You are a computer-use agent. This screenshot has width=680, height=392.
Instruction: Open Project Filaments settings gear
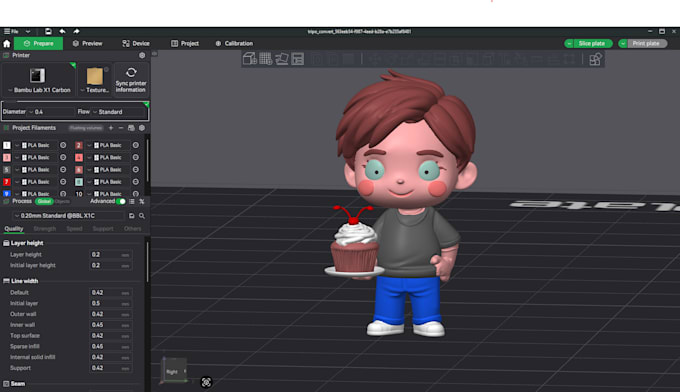(142, 128)
